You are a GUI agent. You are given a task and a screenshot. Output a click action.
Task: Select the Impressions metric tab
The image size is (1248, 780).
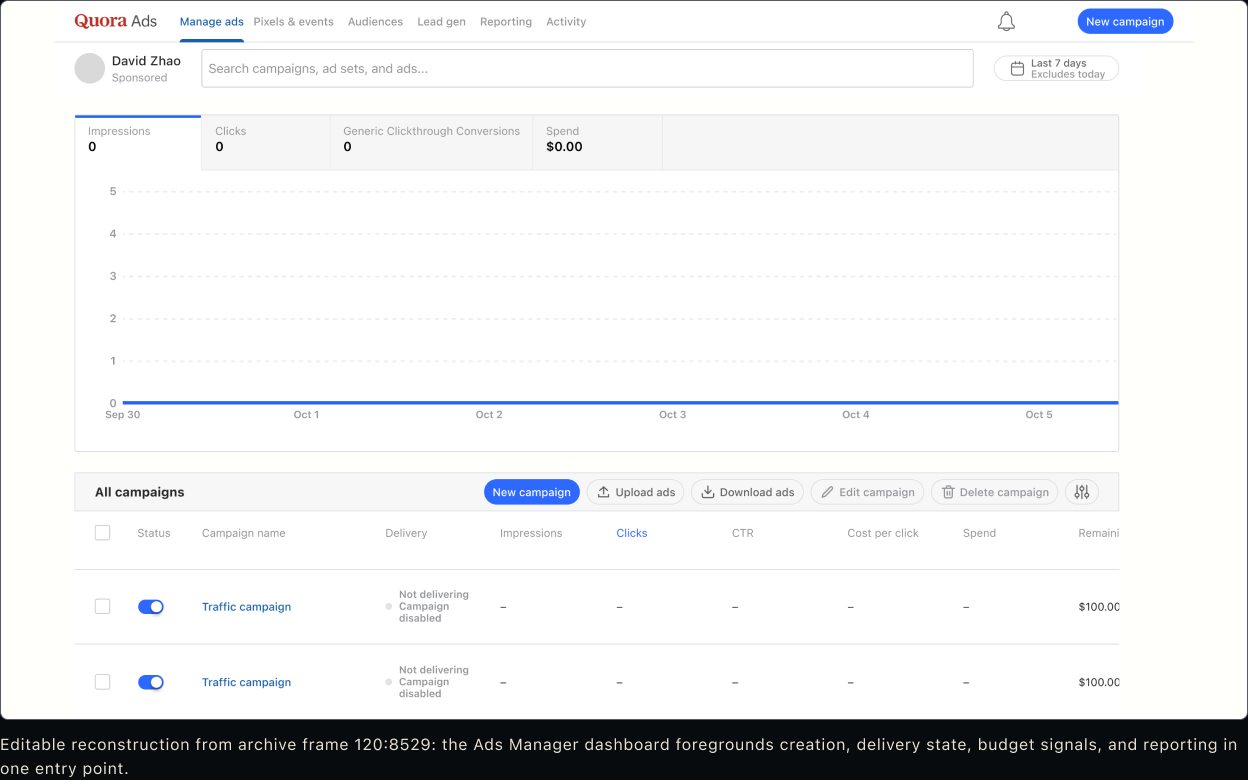click(x=138, y=142)
